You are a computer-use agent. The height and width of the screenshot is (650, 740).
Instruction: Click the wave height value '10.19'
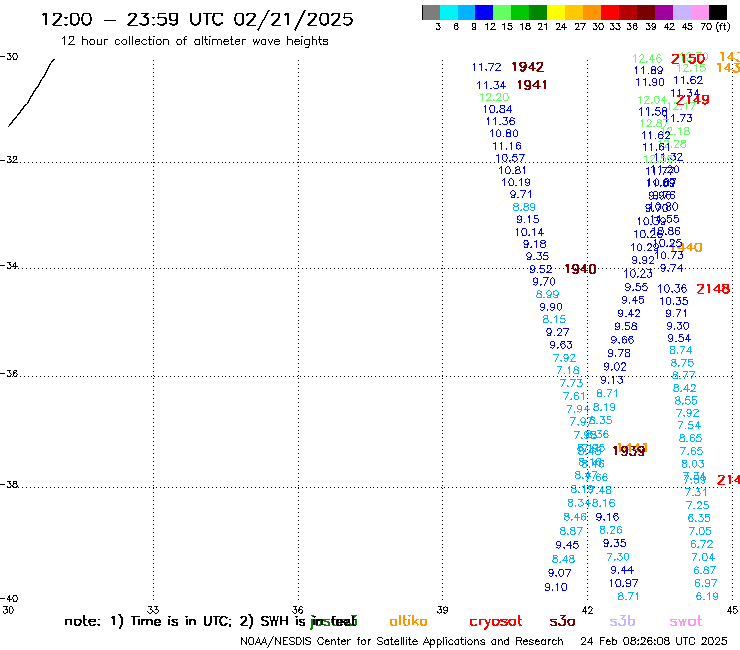pyautogui.click(x=516, y=182)
